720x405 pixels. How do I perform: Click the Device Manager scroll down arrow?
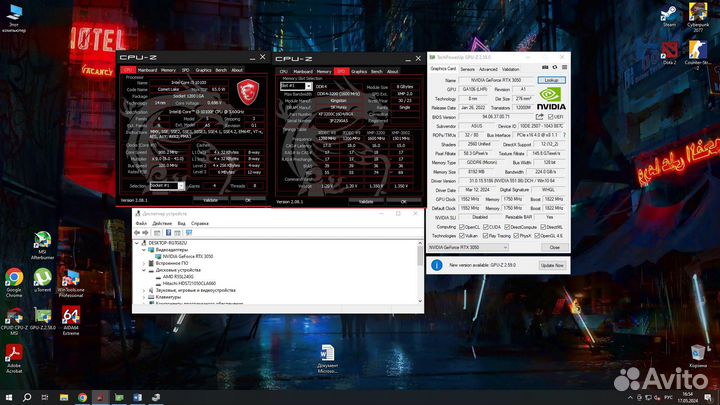coord(420,301)
